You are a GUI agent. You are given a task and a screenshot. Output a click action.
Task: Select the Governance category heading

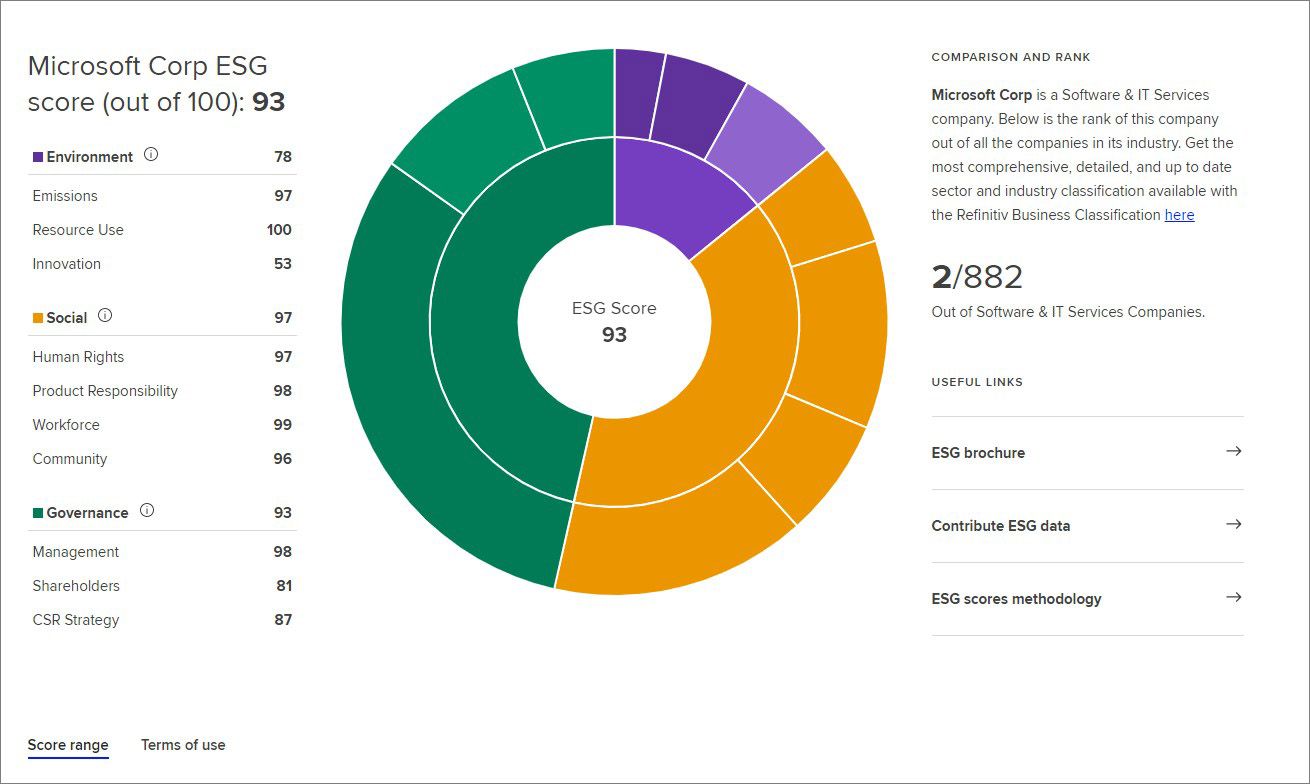[87, 513]
